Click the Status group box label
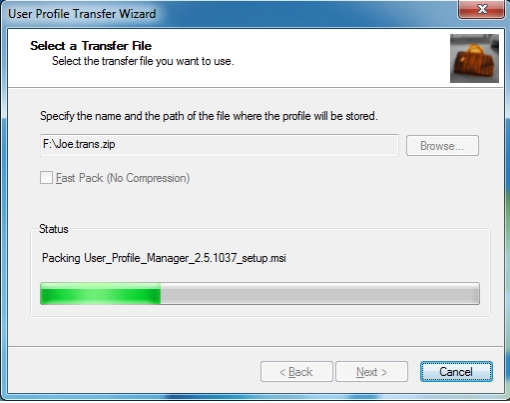Viewport: 510px width, 403px height. [54, 229]
